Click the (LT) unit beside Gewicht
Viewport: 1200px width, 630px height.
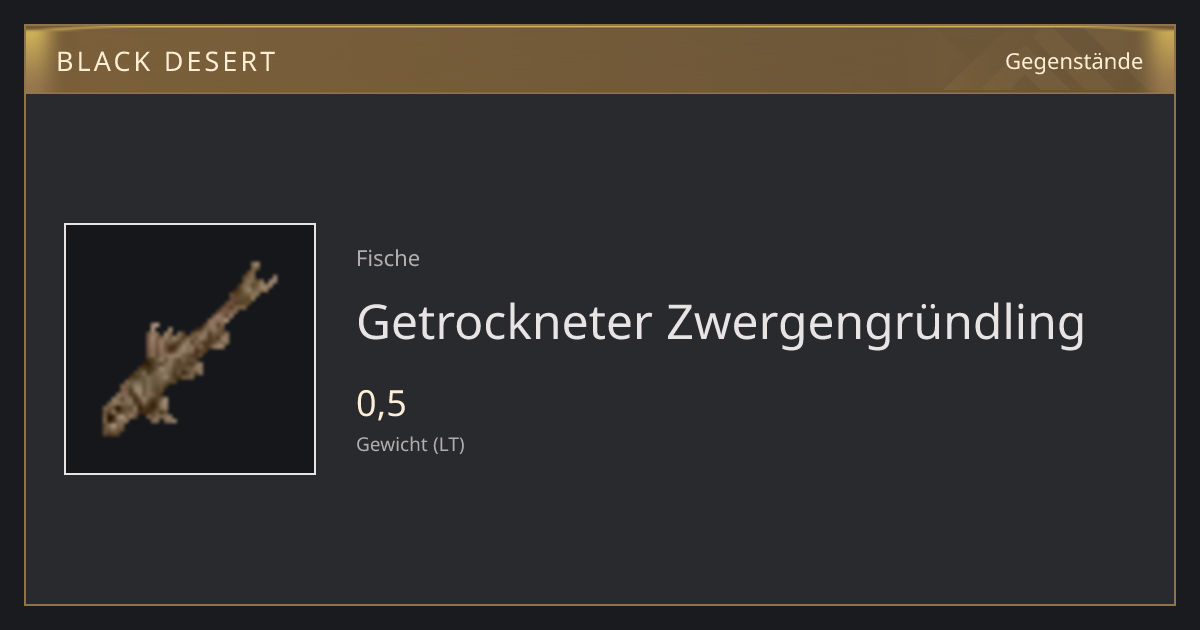(449, 445)
